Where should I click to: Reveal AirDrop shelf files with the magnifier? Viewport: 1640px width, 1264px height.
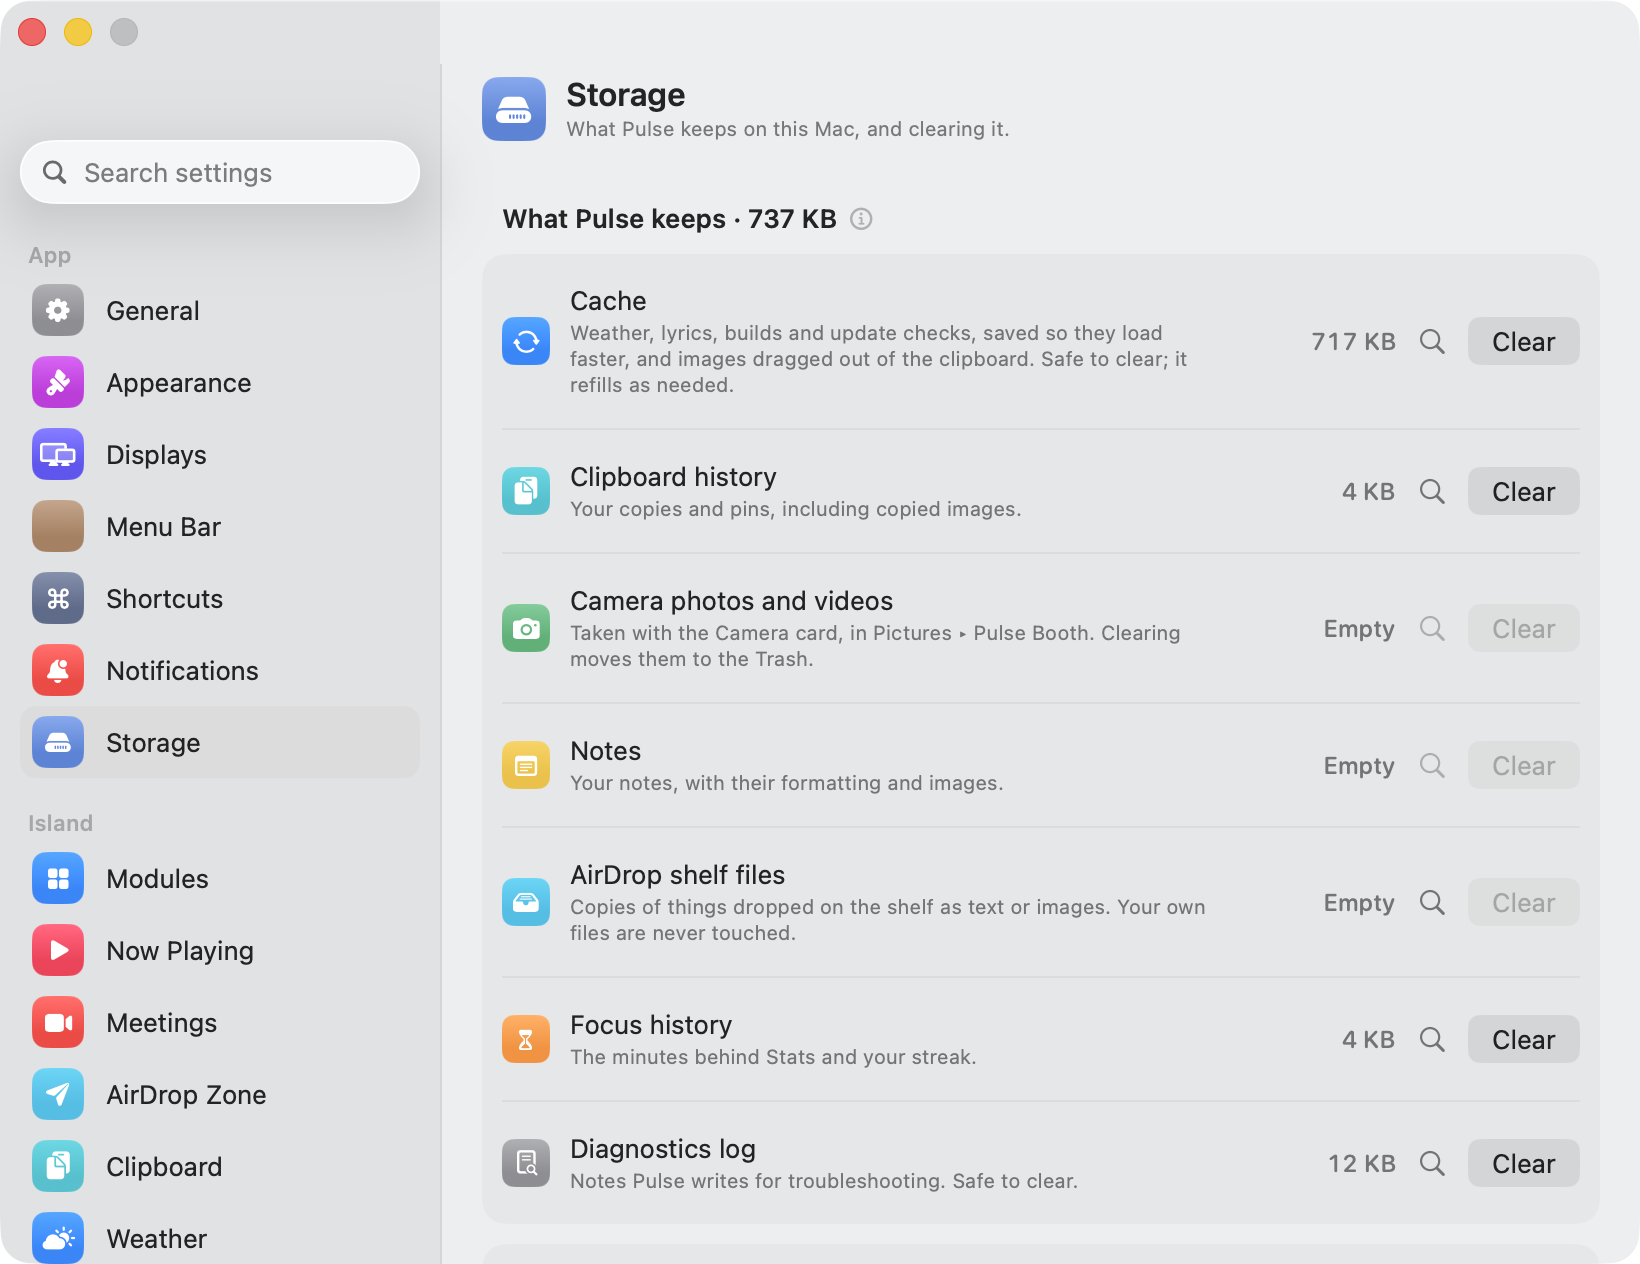(x=1432, y=902)
